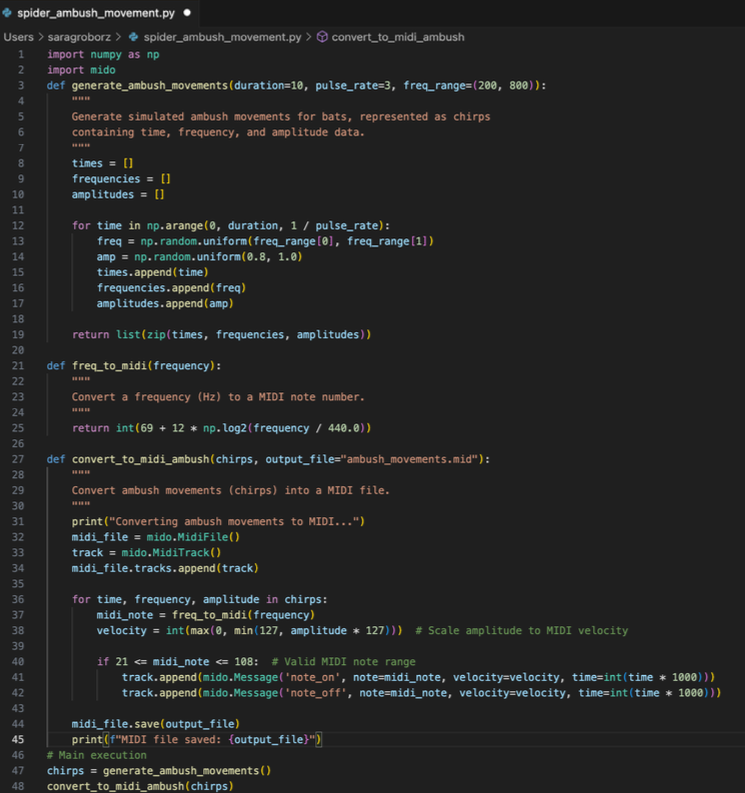Click the 'note_off' mido.Message line
745x793 pixels.
coord(421,693)
